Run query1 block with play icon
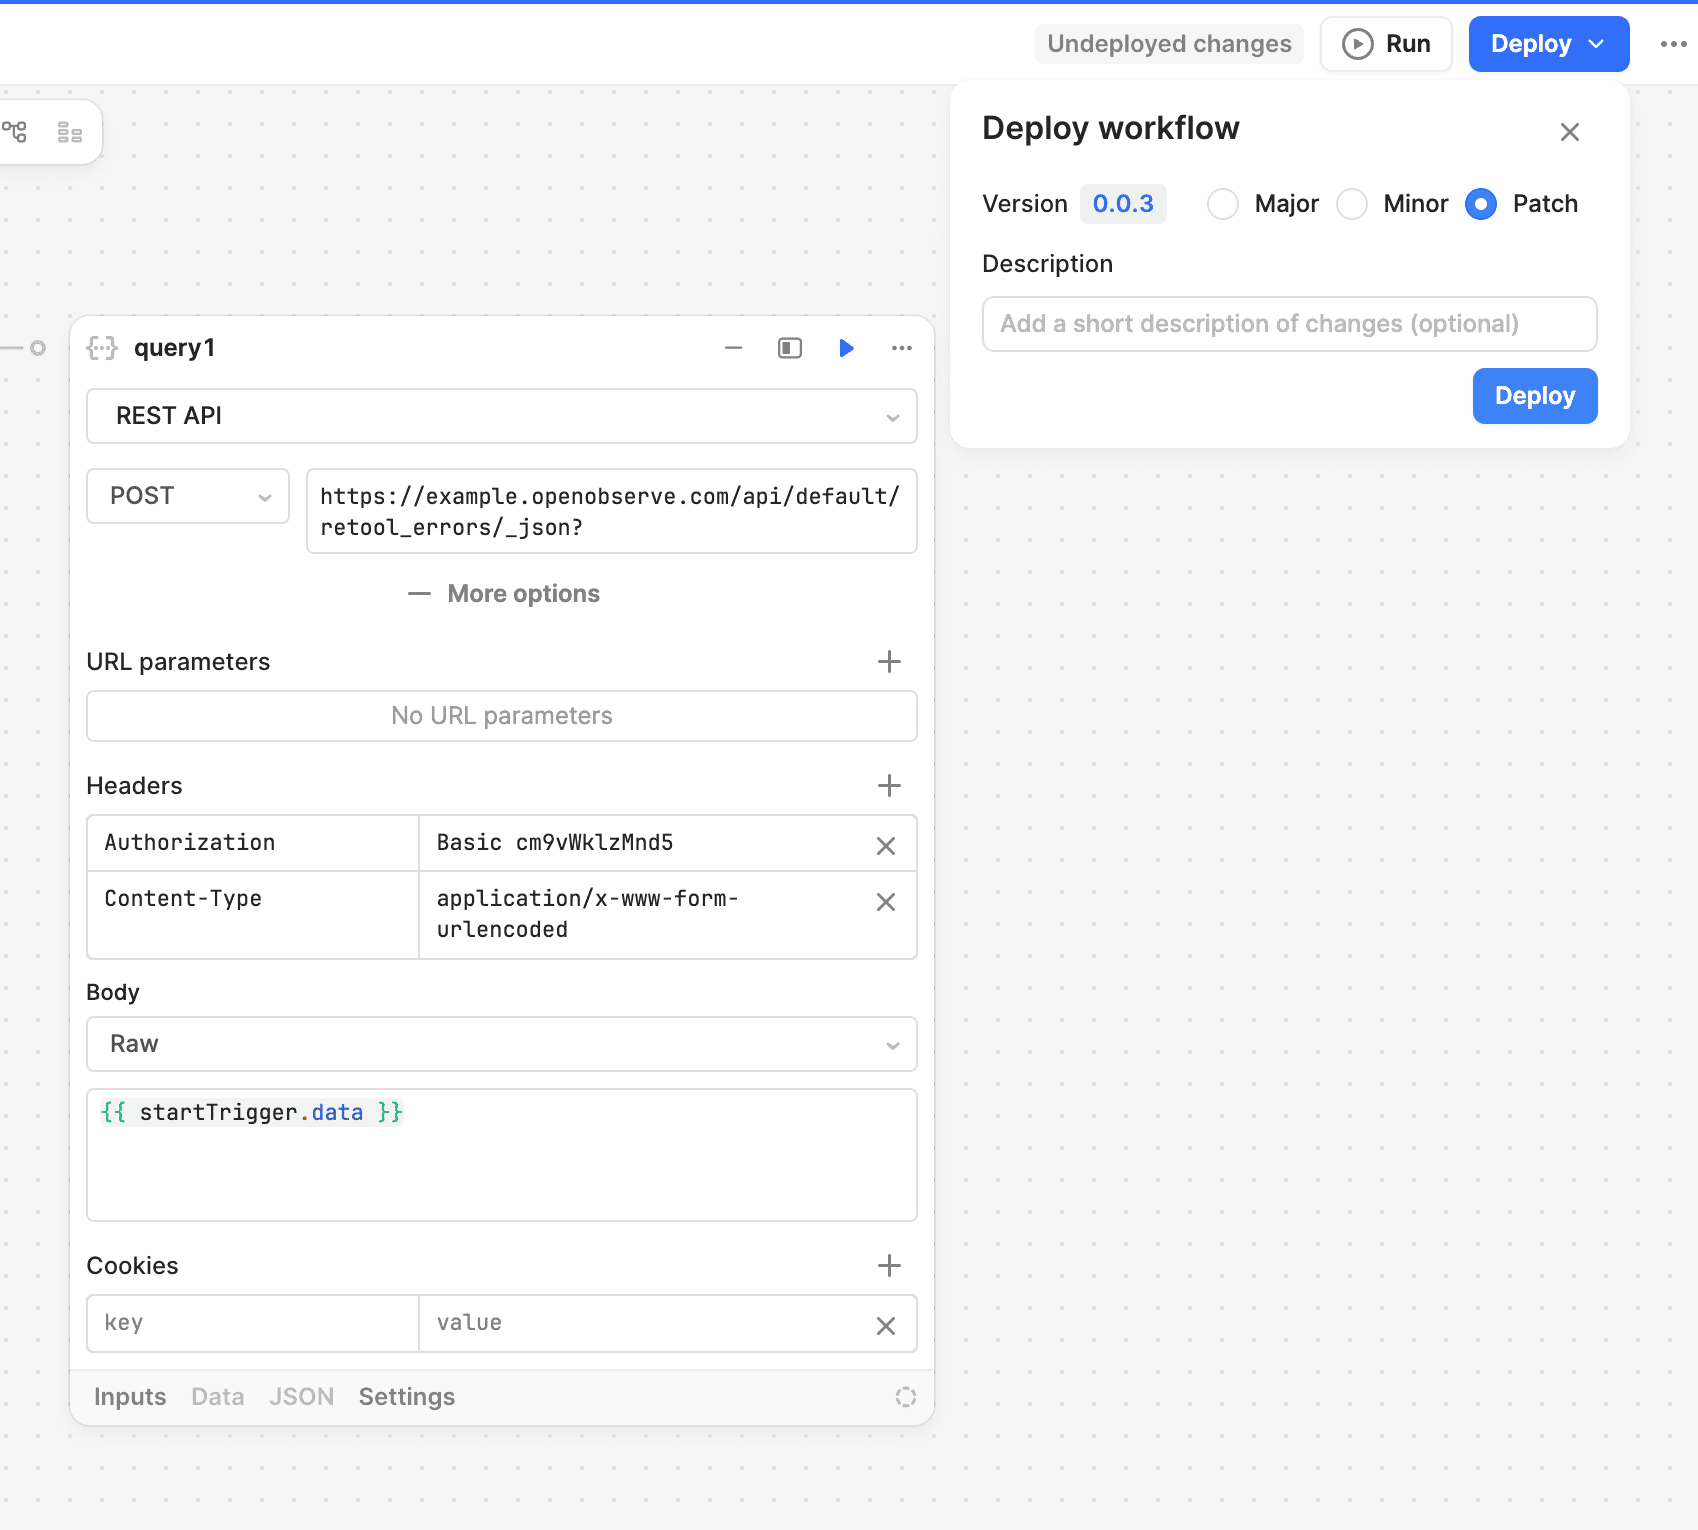Image resolution: width=1698 pixels, height=1530 pixels. (x=846, y=348)
